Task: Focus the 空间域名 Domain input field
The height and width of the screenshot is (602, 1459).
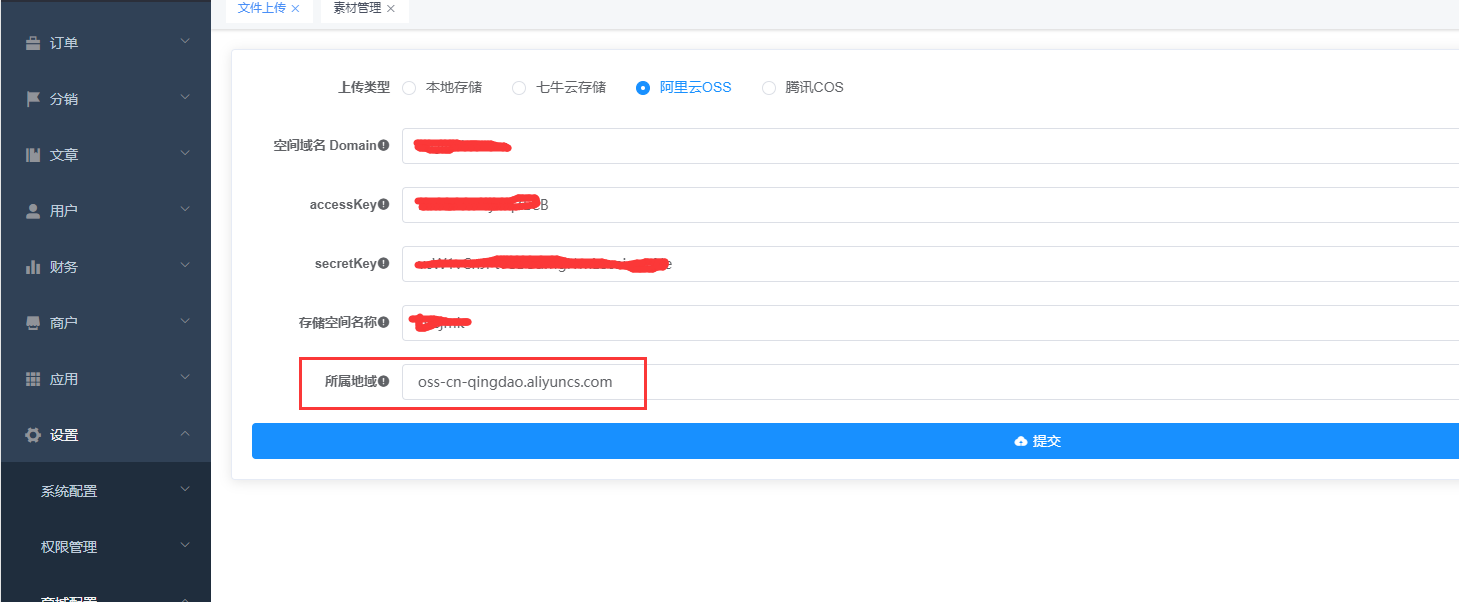Action: click(x=930, y=146)
